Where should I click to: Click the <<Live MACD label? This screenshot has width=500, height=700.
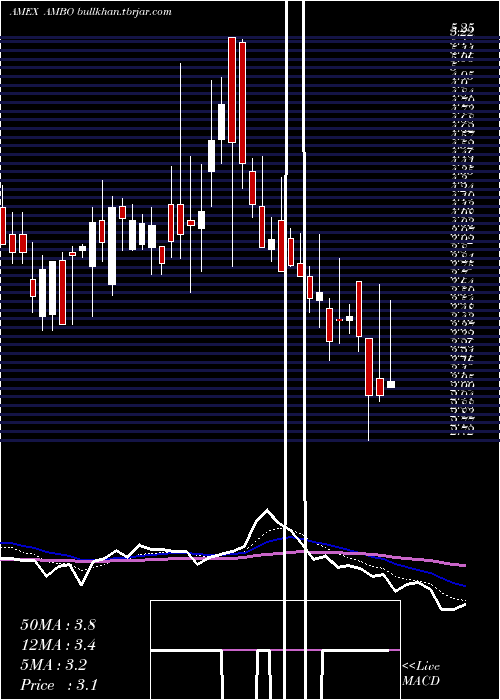coord(421,674)
